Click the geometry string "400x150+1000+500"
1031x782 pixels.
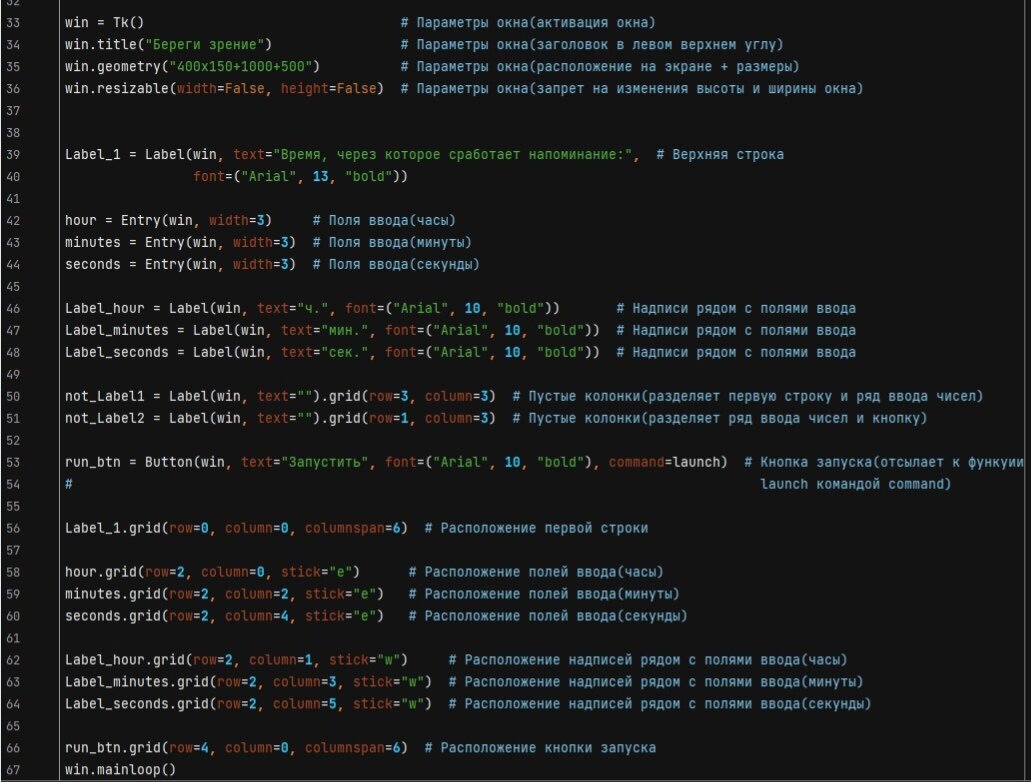(x=240, y=66)
